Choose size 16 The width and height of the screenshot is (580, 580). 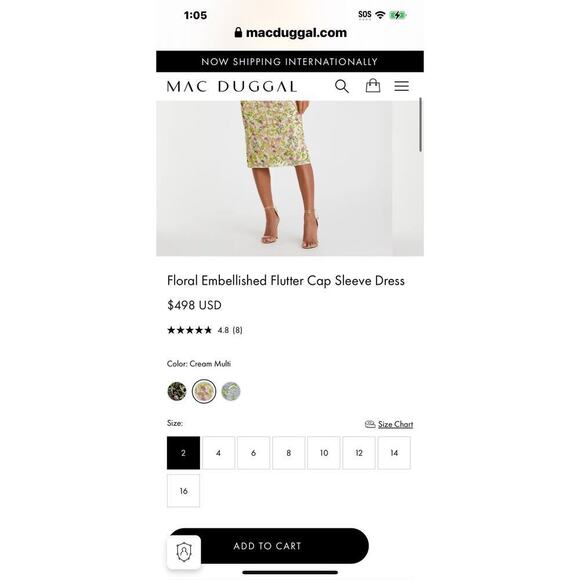coord(183,491)
